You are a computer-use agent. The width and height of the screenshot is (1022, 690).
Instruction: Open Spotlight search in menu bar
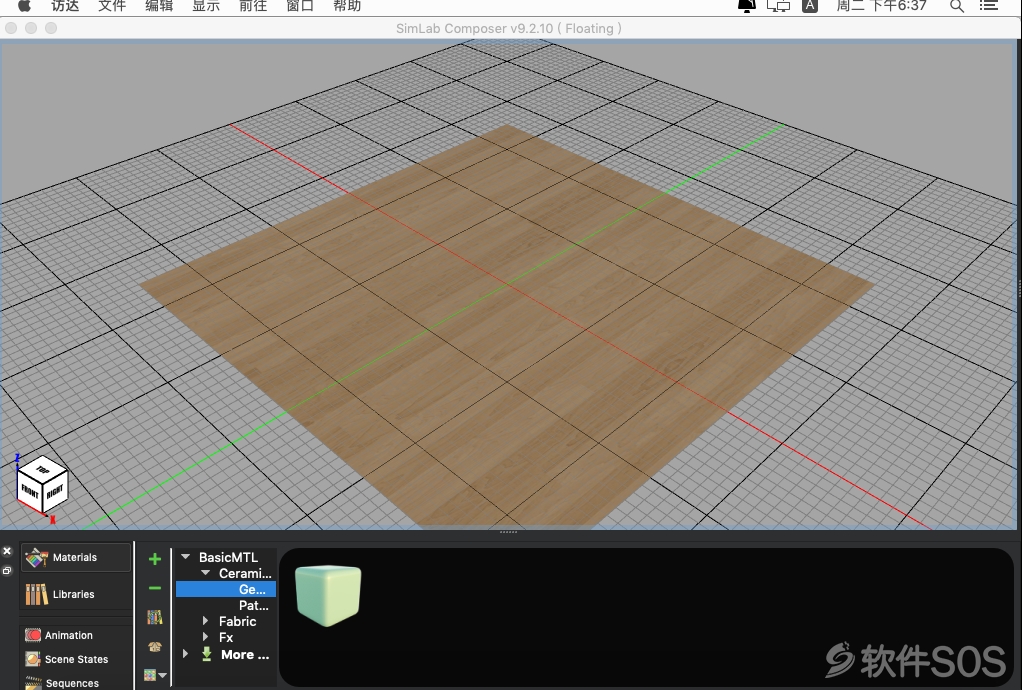click(957, 6)
